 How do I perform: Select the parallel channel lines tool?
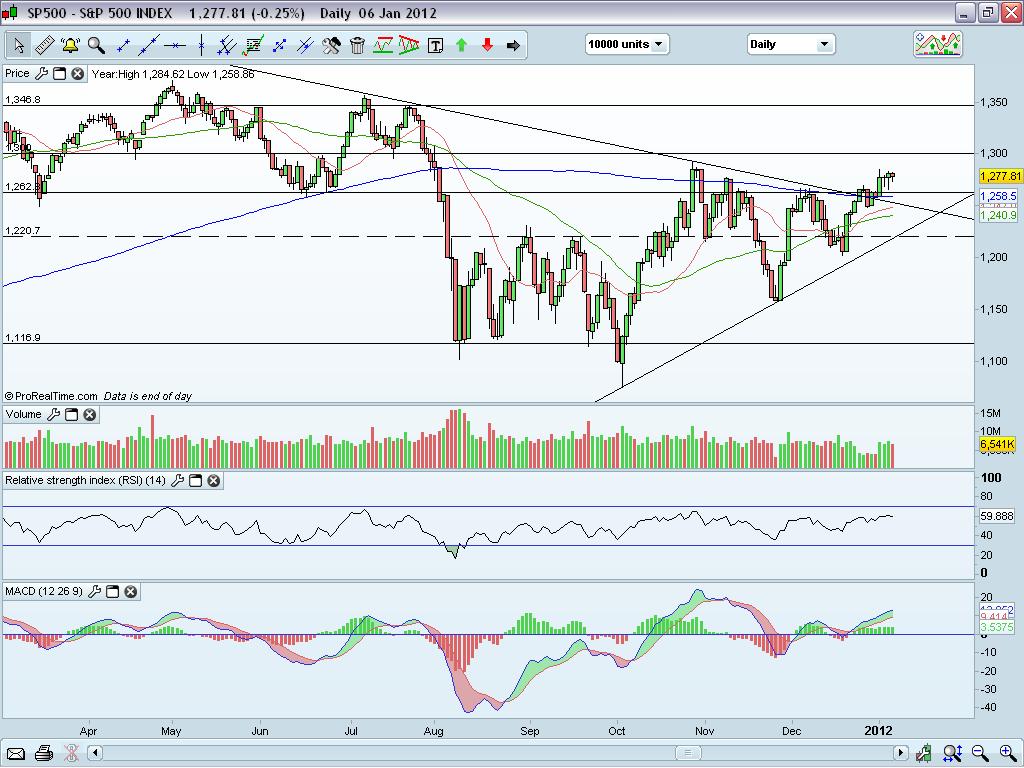[x=227, y=45]
